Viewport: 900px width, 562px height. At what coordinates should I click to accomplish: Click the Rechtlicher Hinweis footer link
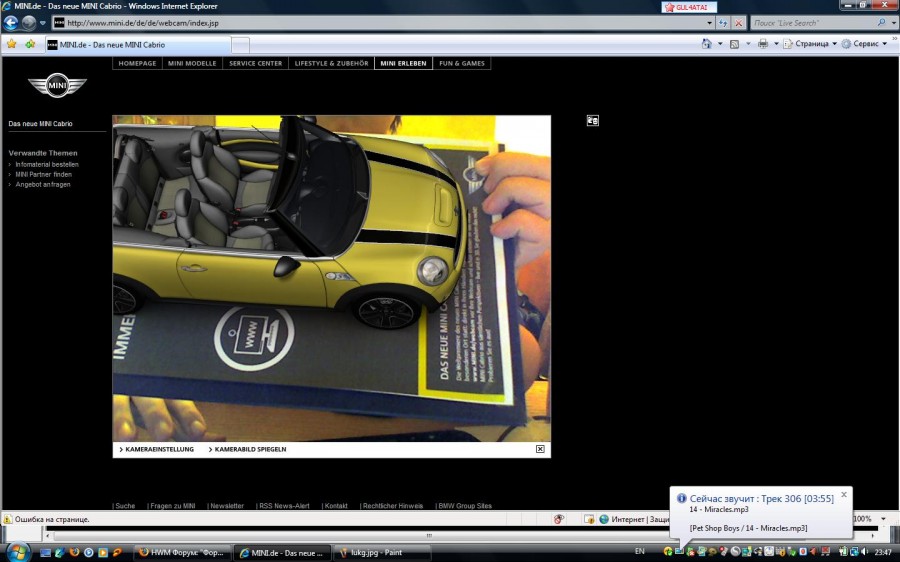393,506
